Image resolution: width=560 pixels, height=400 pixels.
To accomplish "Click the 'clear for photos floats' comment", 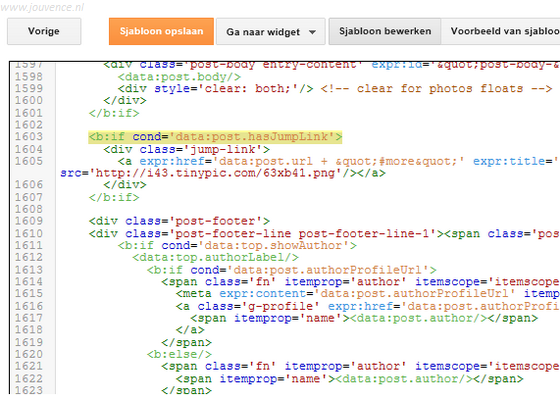I will [x=436, y=89].
